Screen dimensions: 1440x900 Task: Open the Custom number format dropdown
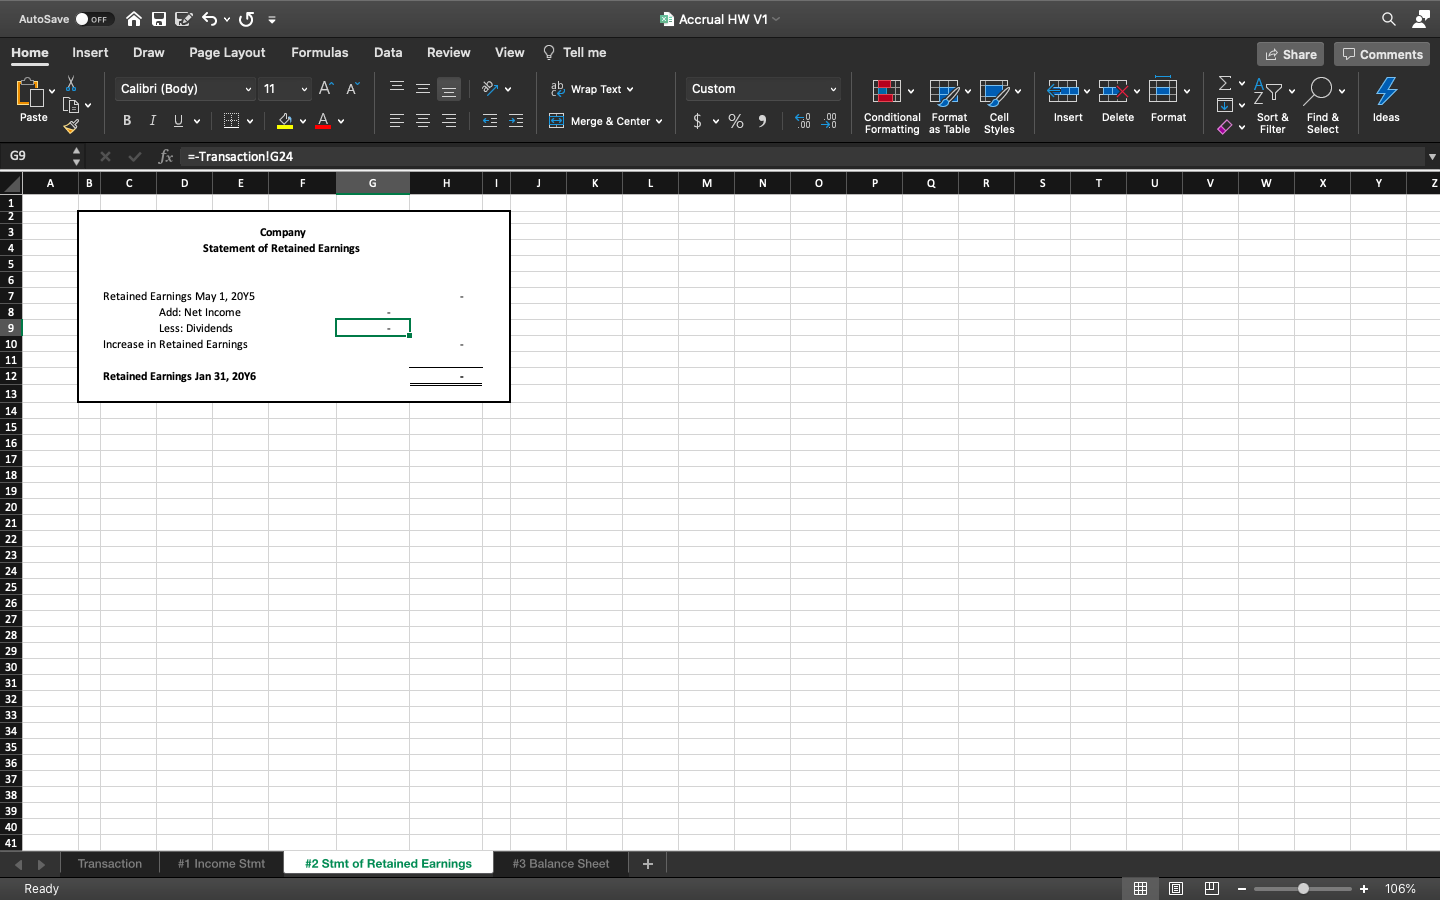pyautogui.click(x=832, y=89)
